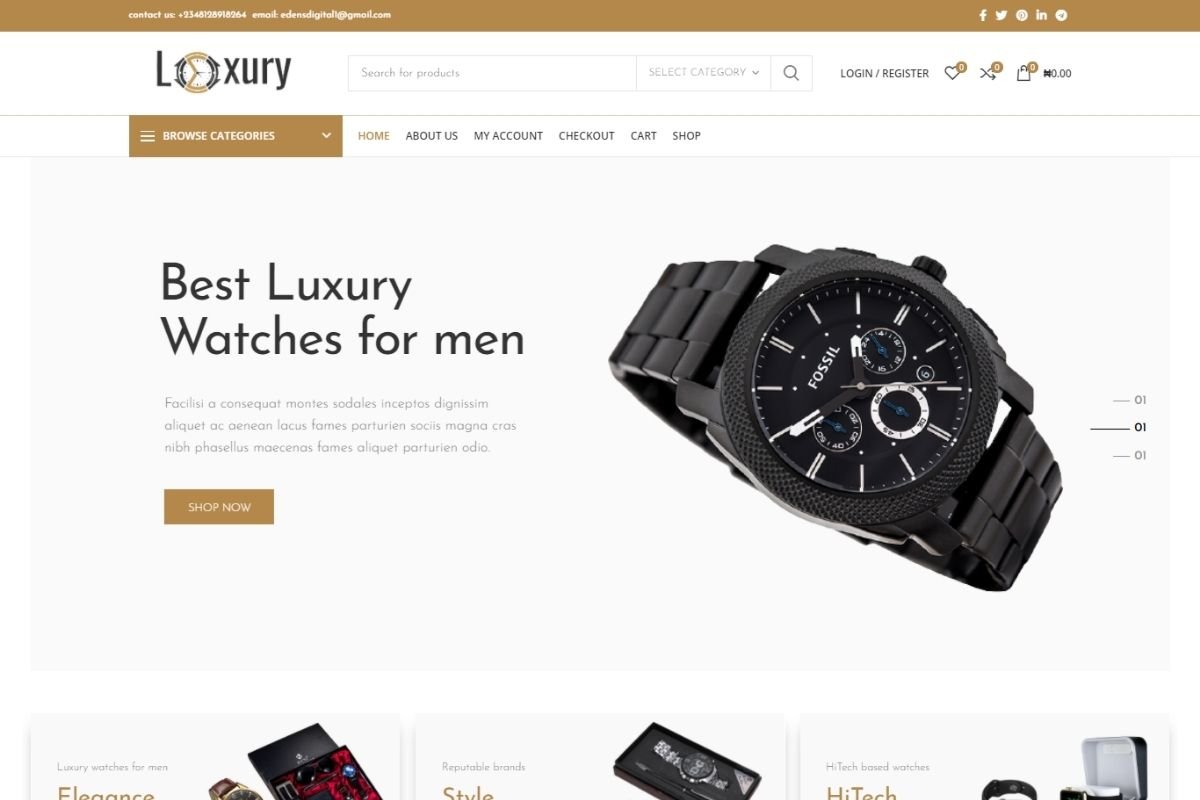Open the wishlist heart icon

[952, 73]
